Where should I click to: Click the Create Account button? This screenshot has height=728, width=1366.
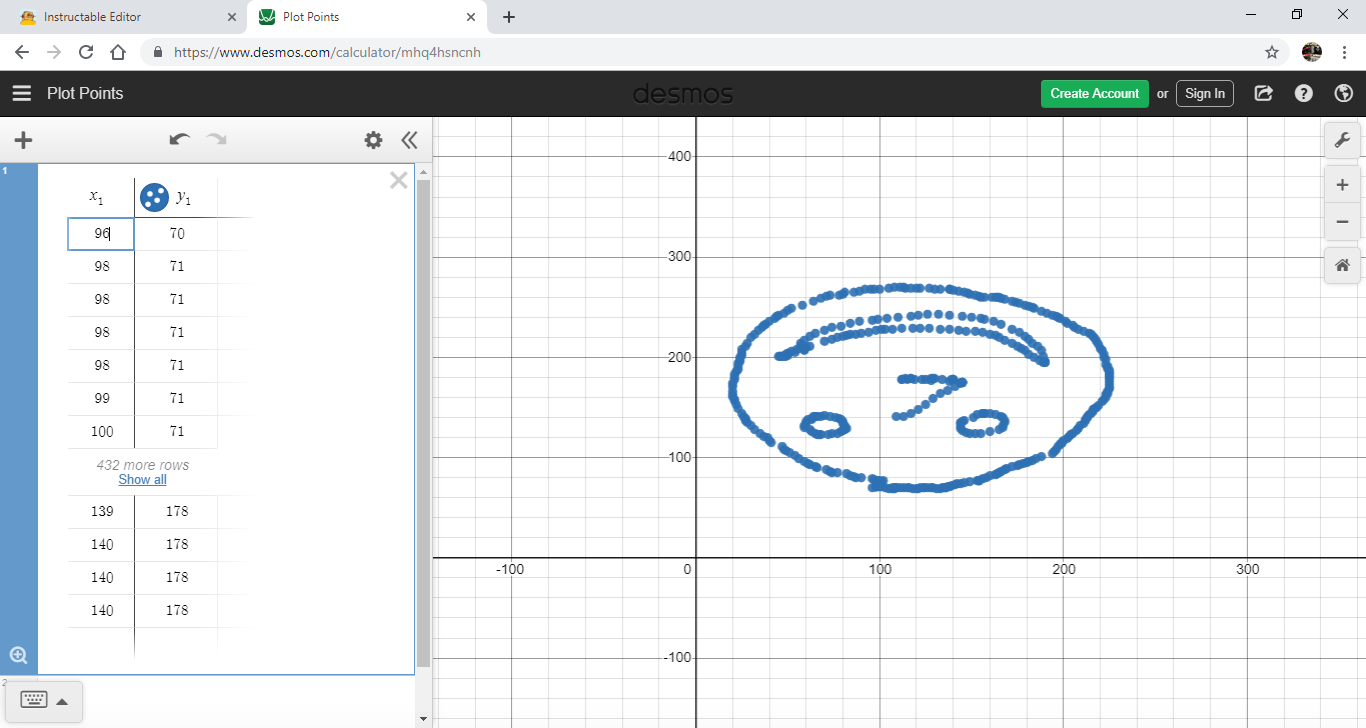tap(1094, 93)
